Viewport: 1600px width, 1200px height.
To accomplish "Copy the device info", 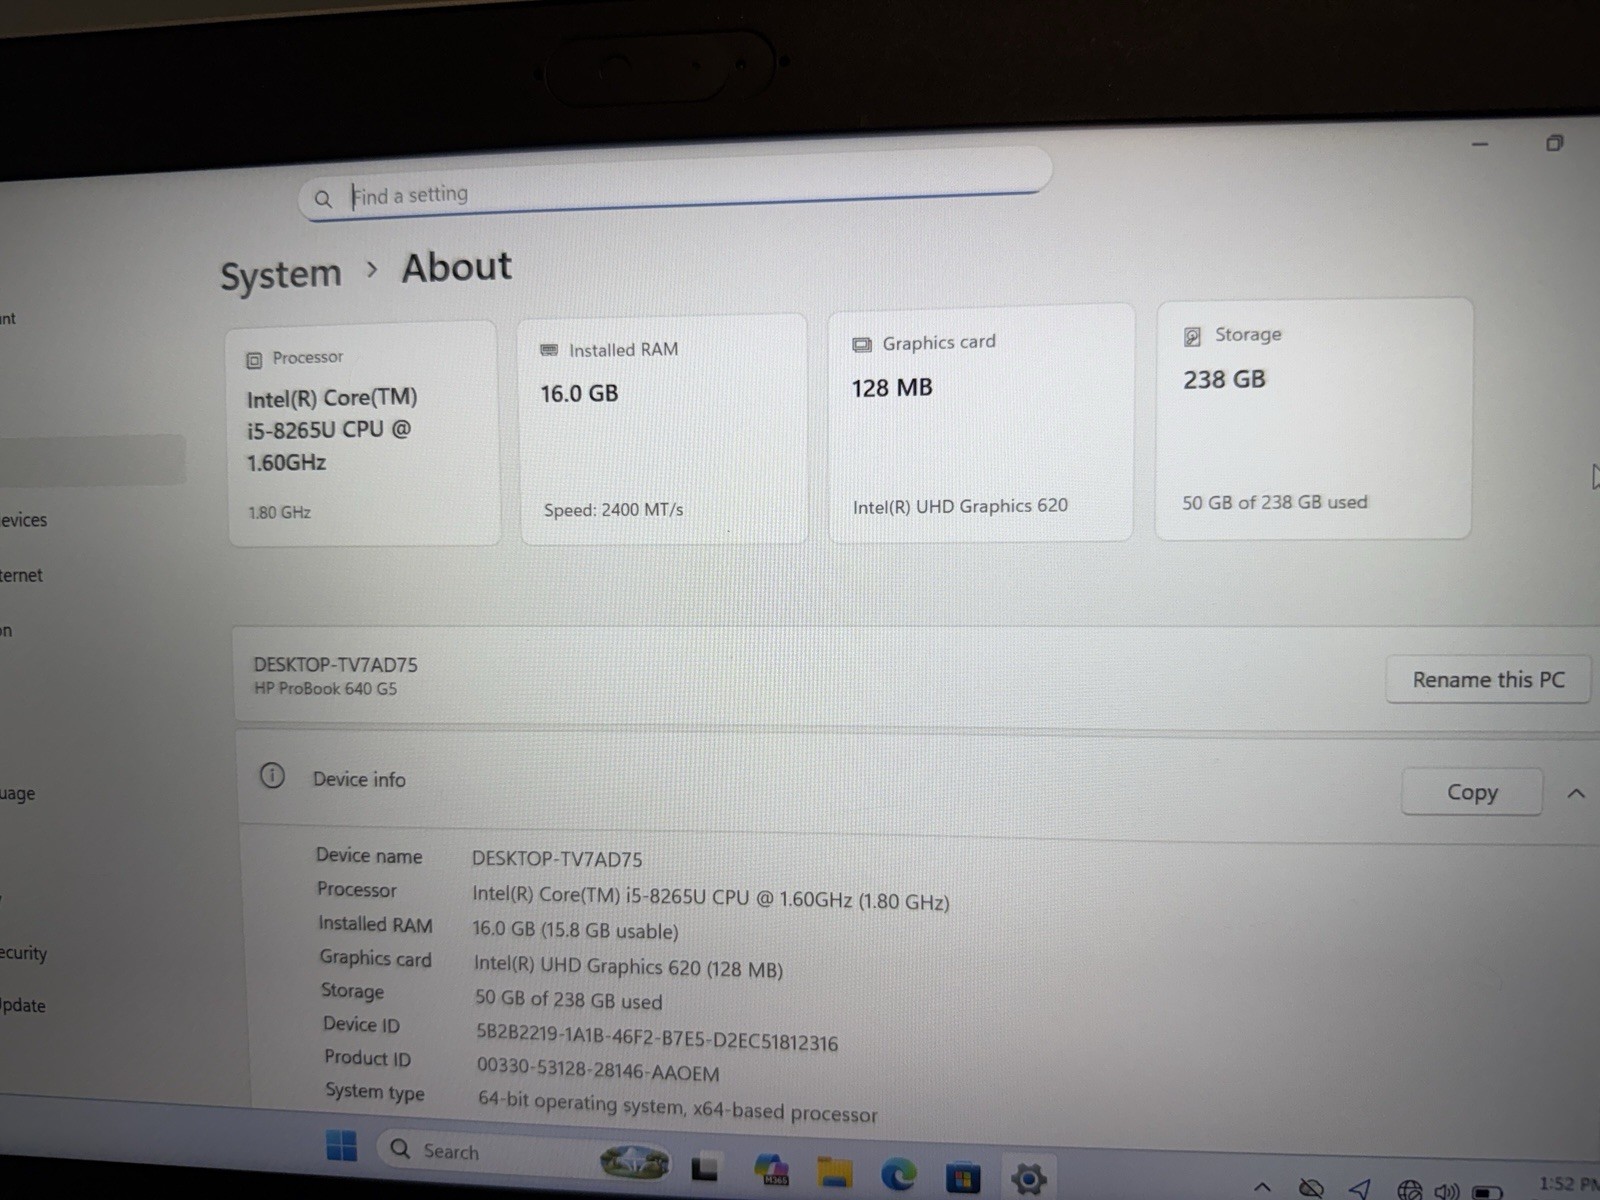I will coord(1472,792).
